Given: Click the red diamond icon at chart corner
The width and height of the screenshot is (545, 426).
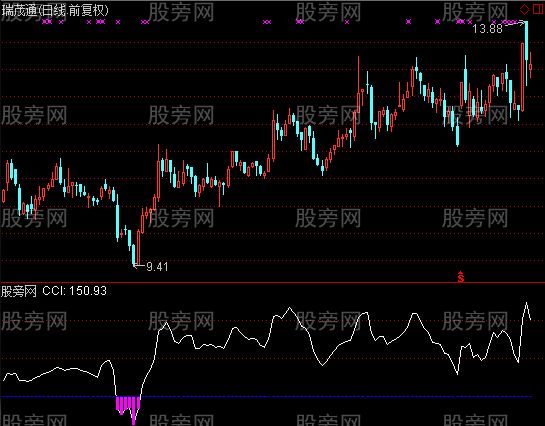Looking at the screenshot, I should 524,9.
